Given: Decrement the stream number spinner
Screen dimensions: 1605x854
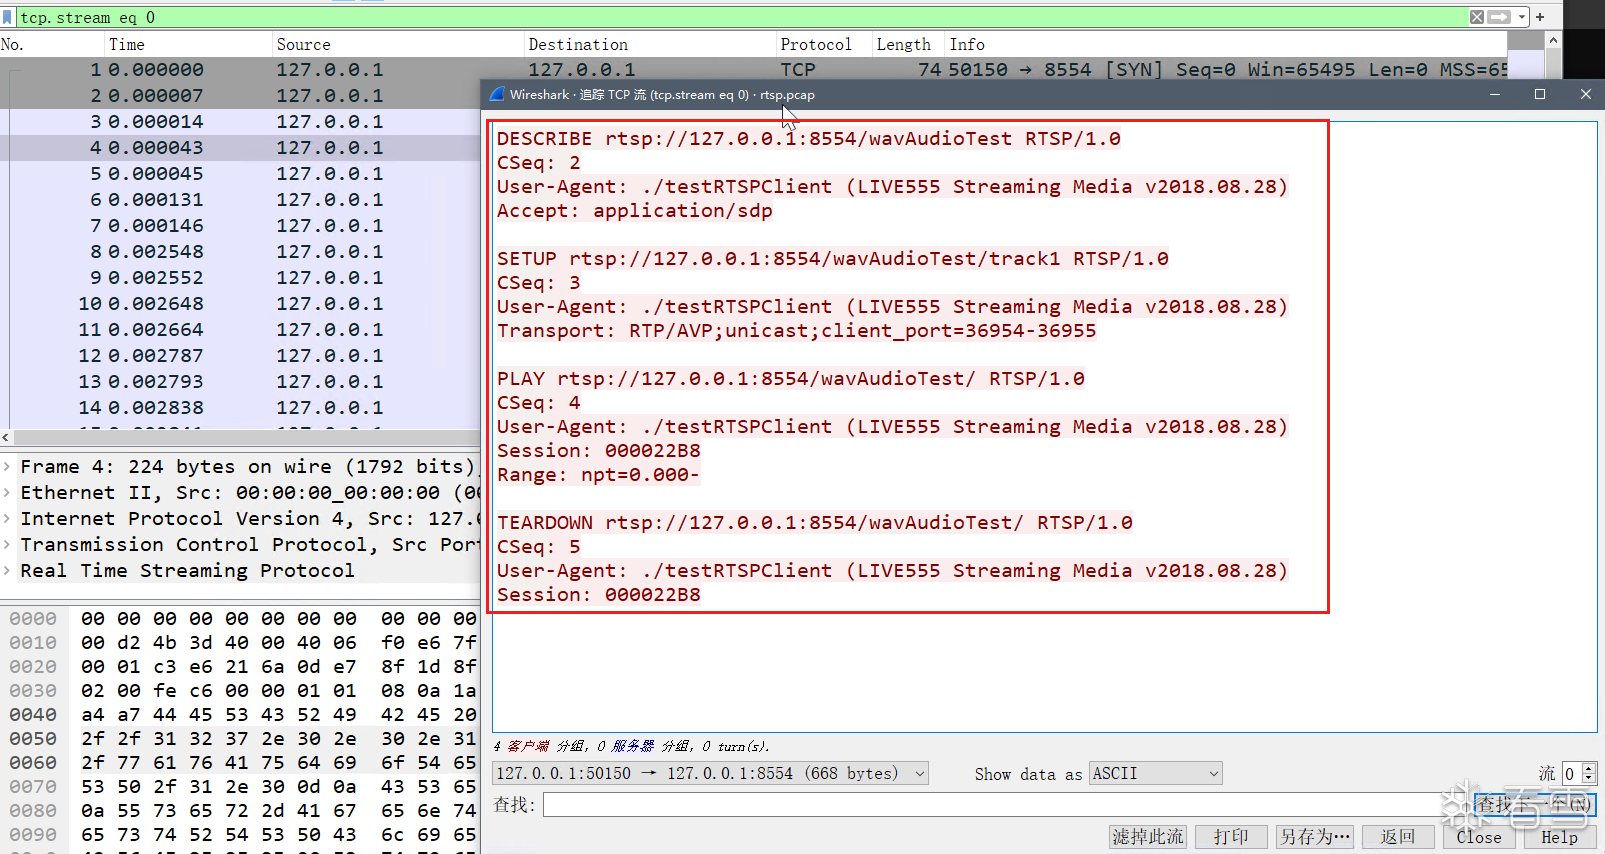Looking at the screenshot, I should tap(1588, 779).
